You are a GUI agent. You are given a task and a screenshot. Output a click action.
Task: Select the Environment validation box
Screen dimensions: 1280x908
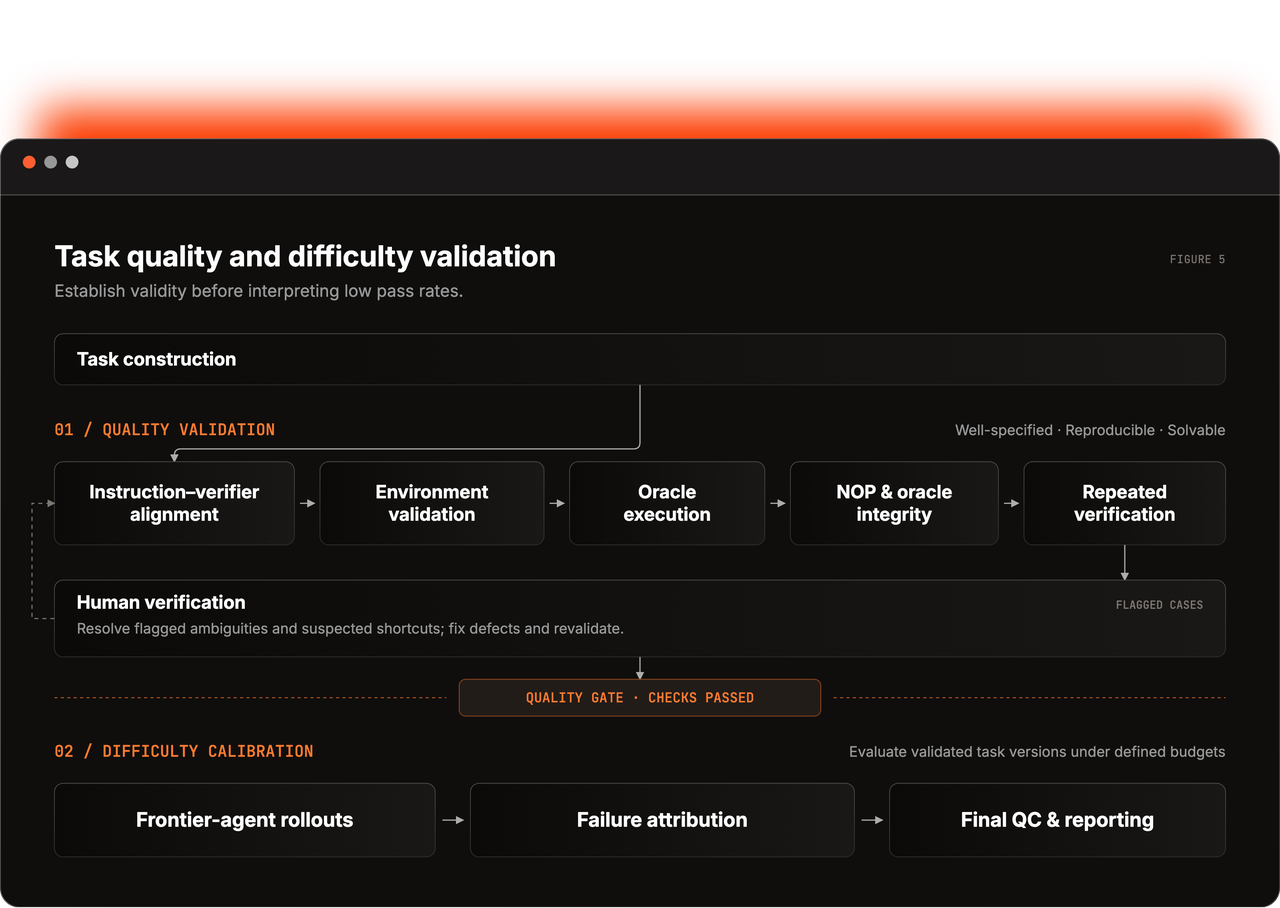pyautogui.click(x=432, y=503)
